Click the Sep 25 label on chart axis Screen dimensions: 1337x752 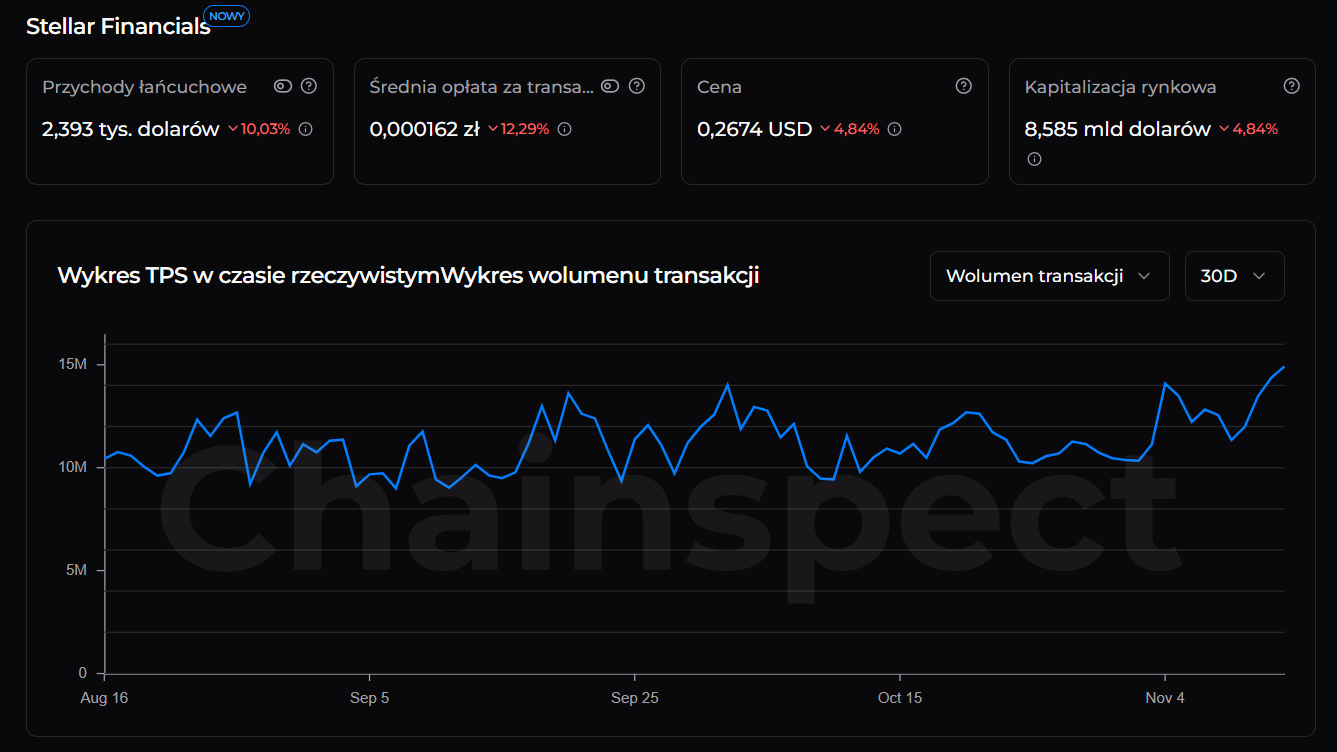[635, 698]
